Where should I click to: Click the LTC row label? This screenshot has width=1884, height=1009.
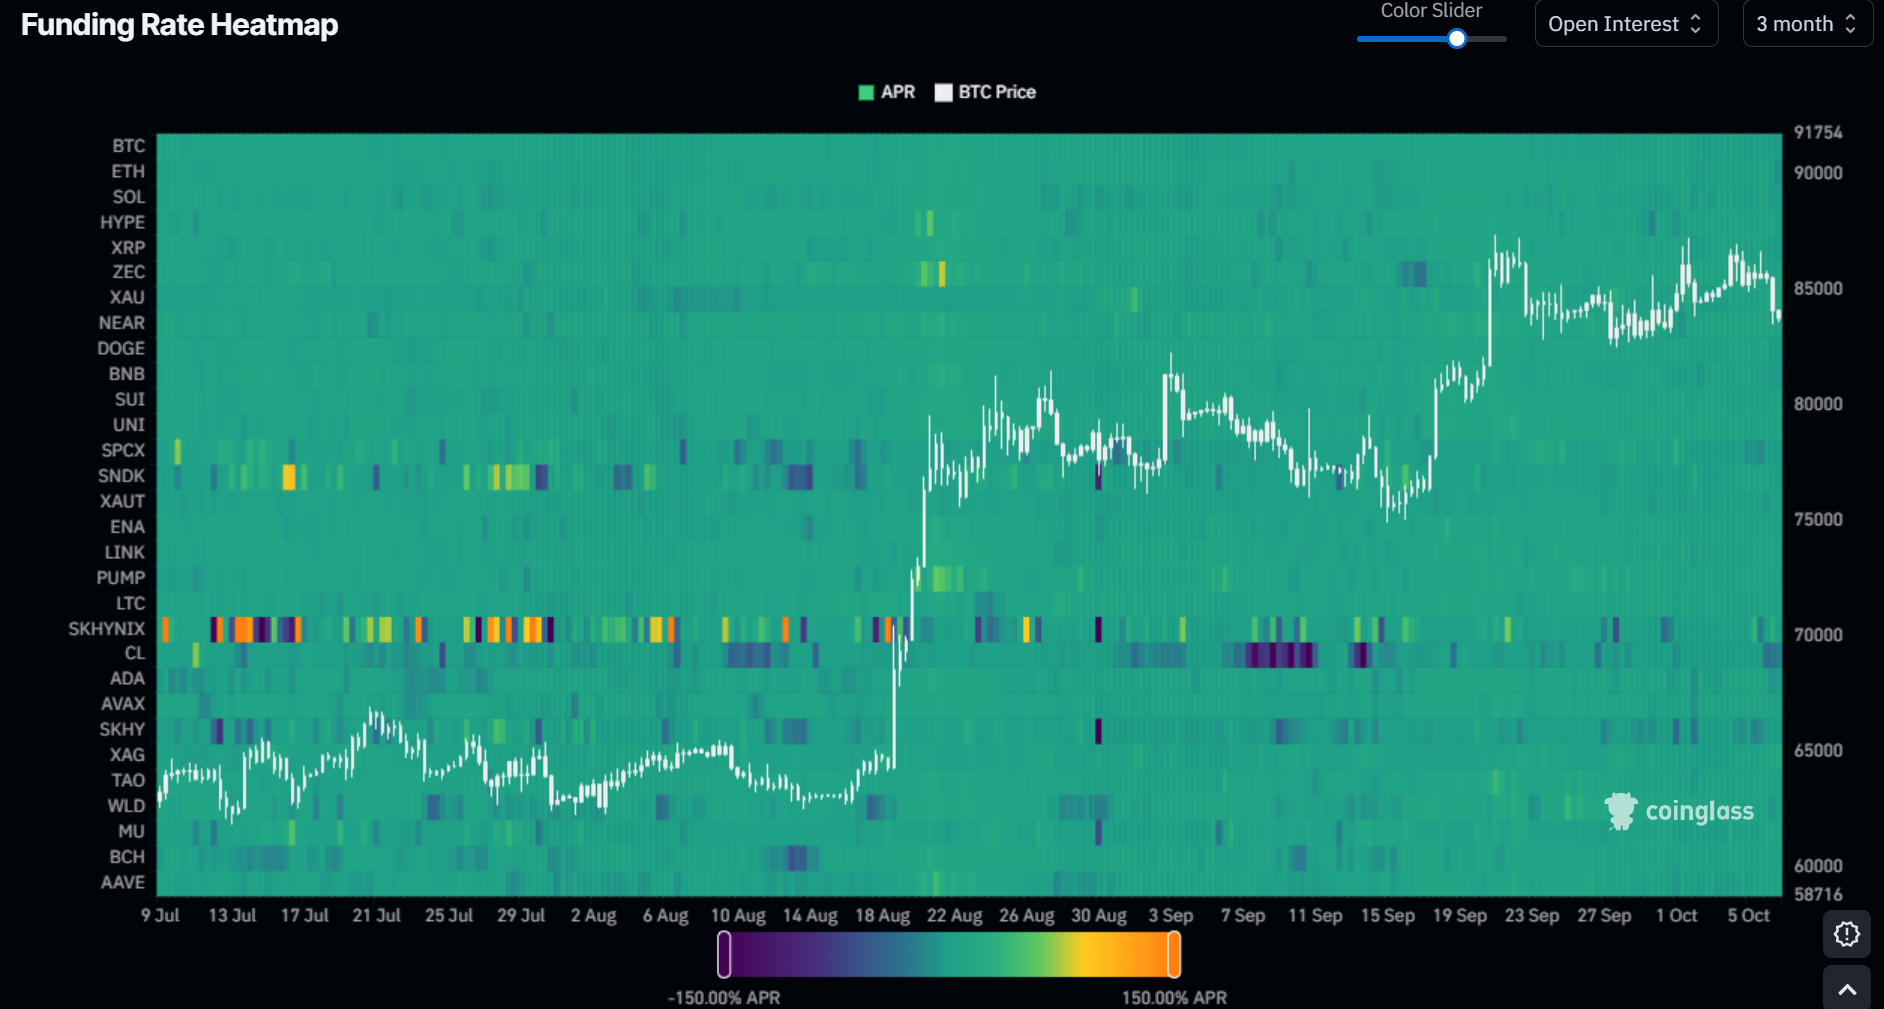130,603
